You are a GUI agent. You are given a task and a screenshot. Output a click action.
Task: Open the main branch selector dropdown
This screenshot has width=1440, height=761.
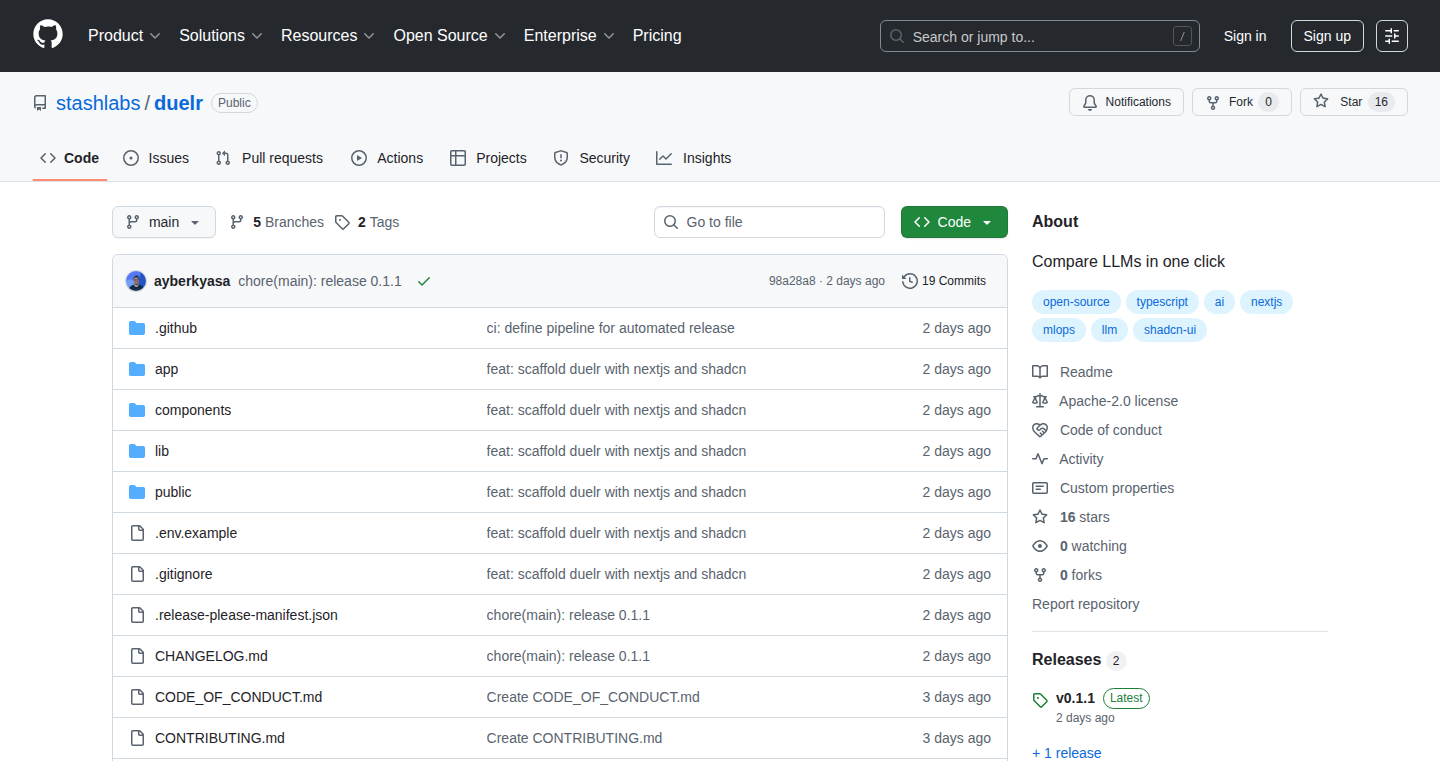click(164, 222)
